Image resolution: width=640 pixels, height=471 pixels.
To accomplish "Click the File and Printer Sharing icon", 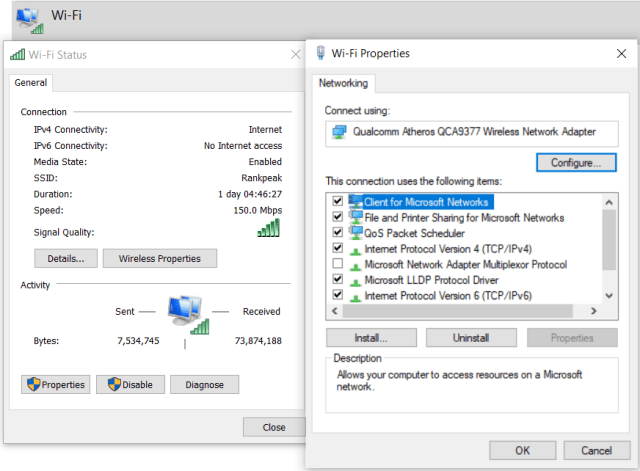I will (356, 217).
